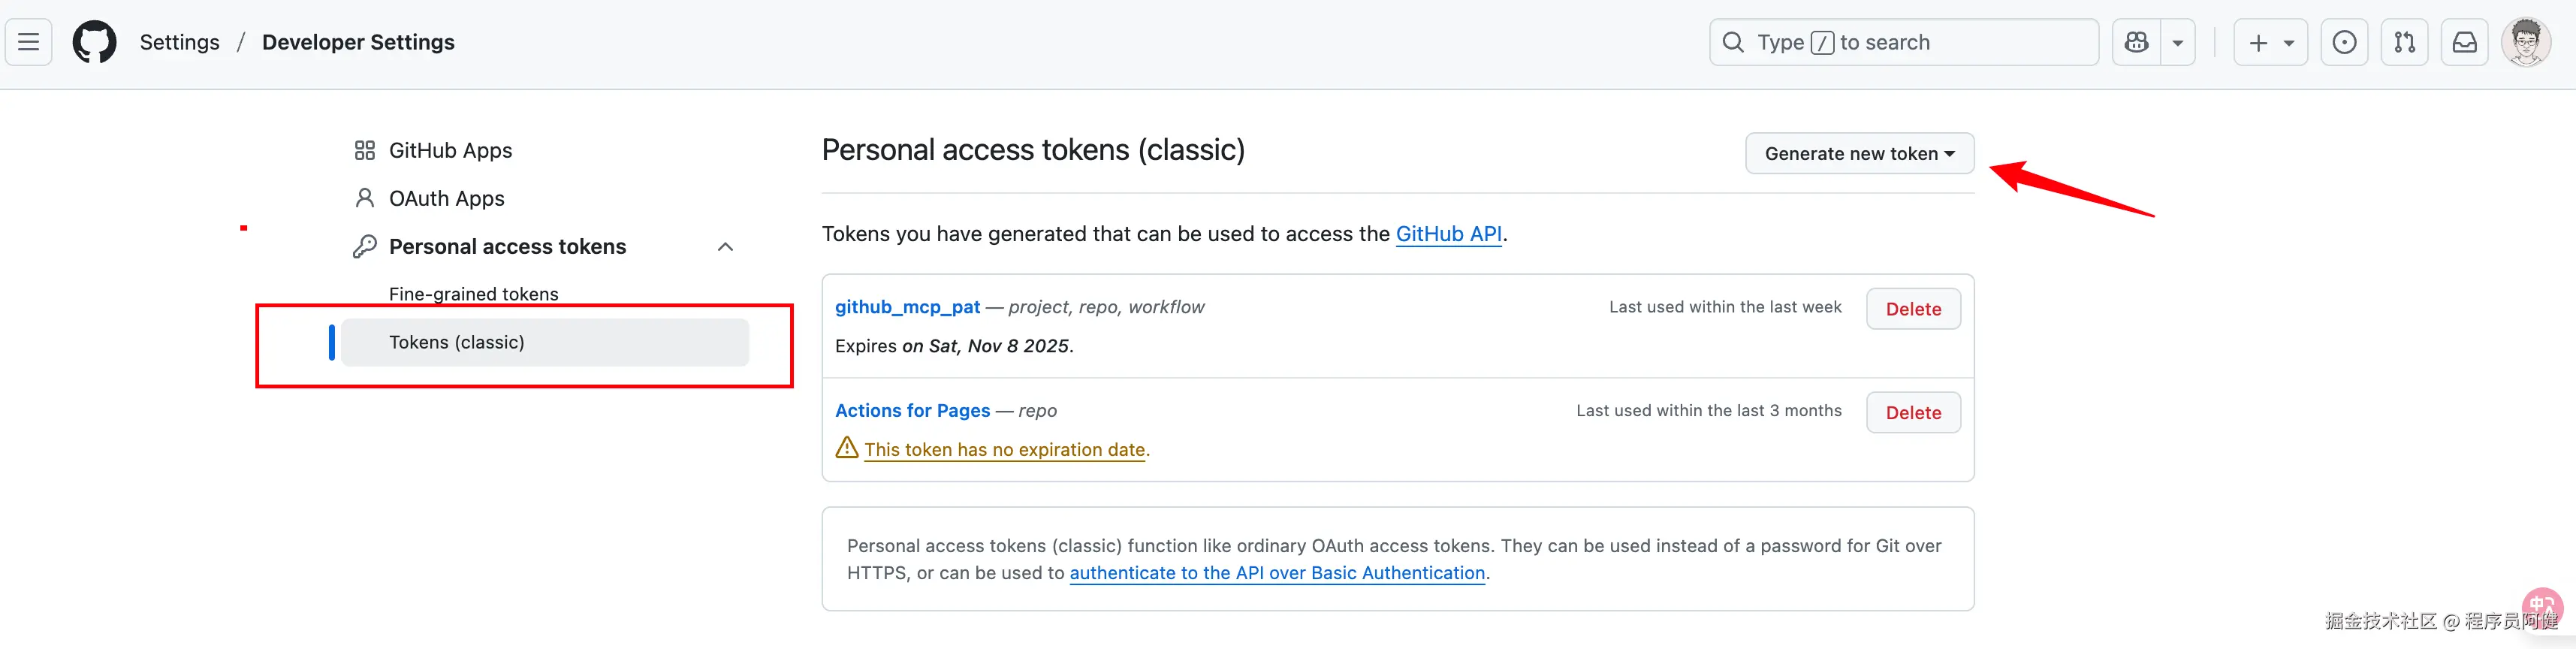Open the GitHub API link

coord(1449,233)
